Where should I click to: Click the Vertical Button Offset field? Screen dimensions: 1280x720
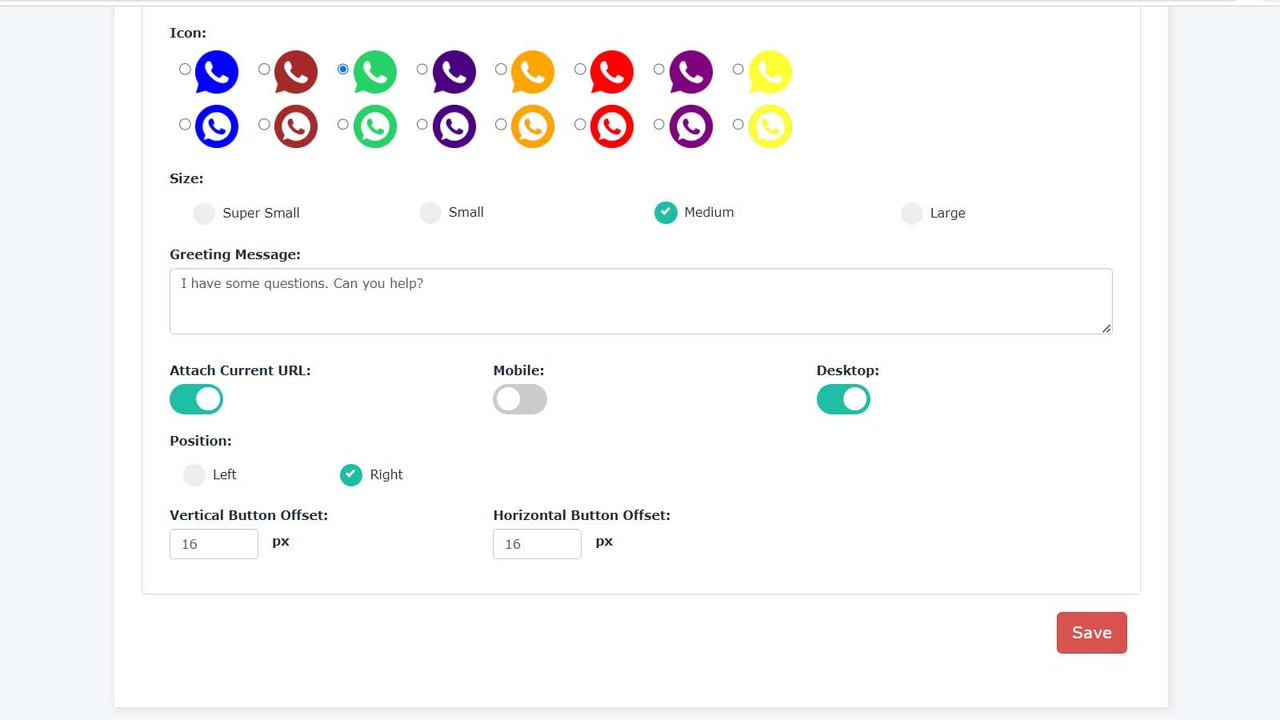tap(214, 544)
